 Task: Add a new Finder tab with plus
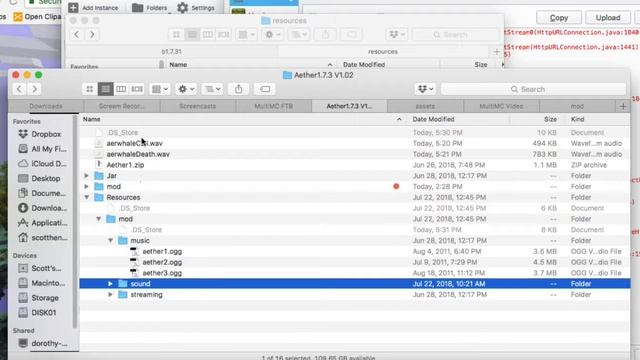[x=623, y=107]
